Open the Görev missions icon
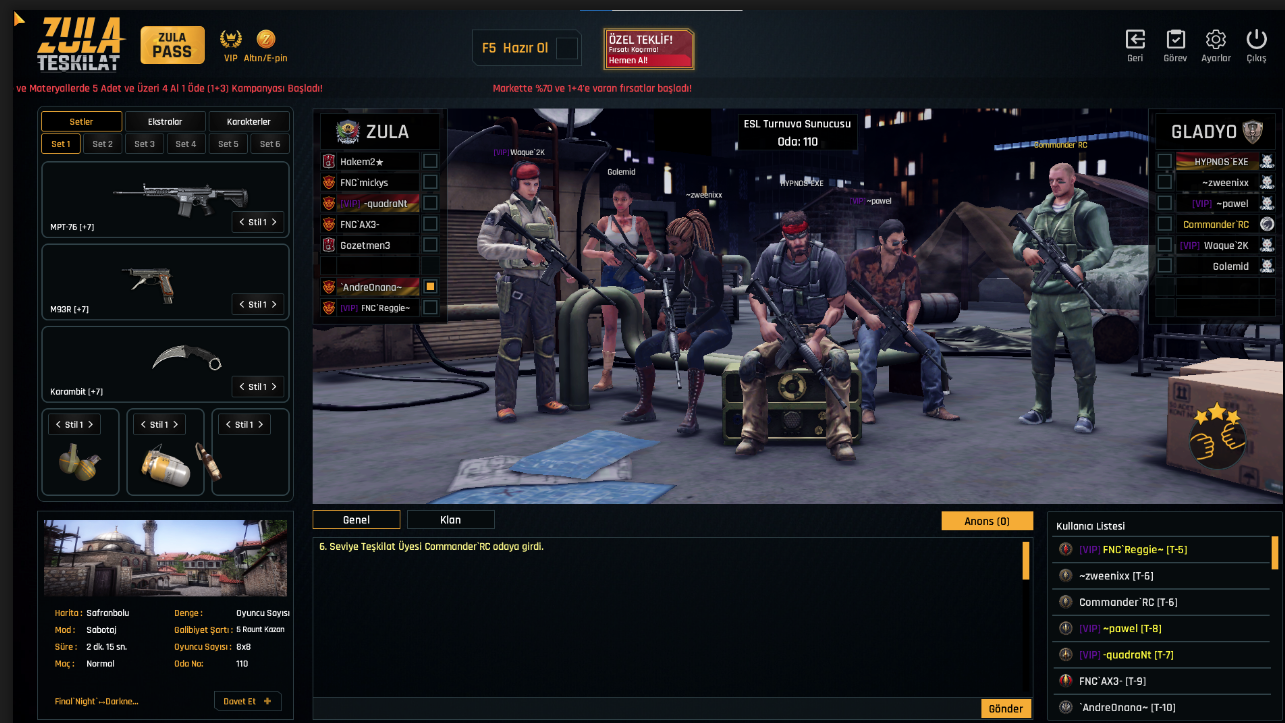 point(1175,39)
